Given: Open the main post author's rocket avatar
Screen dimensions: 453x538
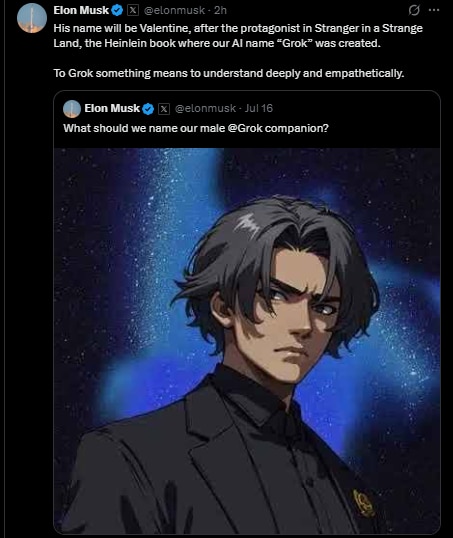Looking at the screenshot, I should point(32,18).
